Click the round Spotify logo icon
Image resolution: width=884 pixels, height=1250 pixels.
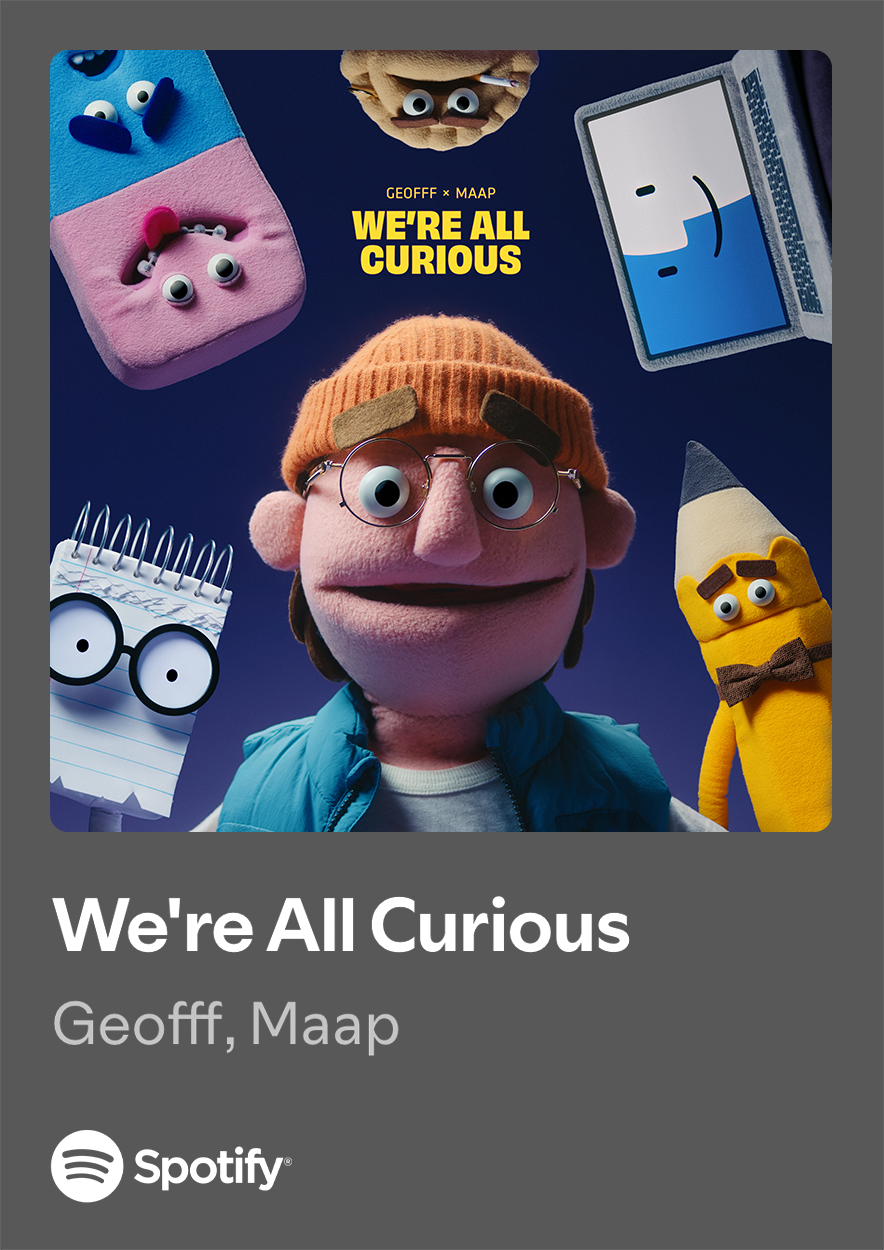click(87, 1165)
